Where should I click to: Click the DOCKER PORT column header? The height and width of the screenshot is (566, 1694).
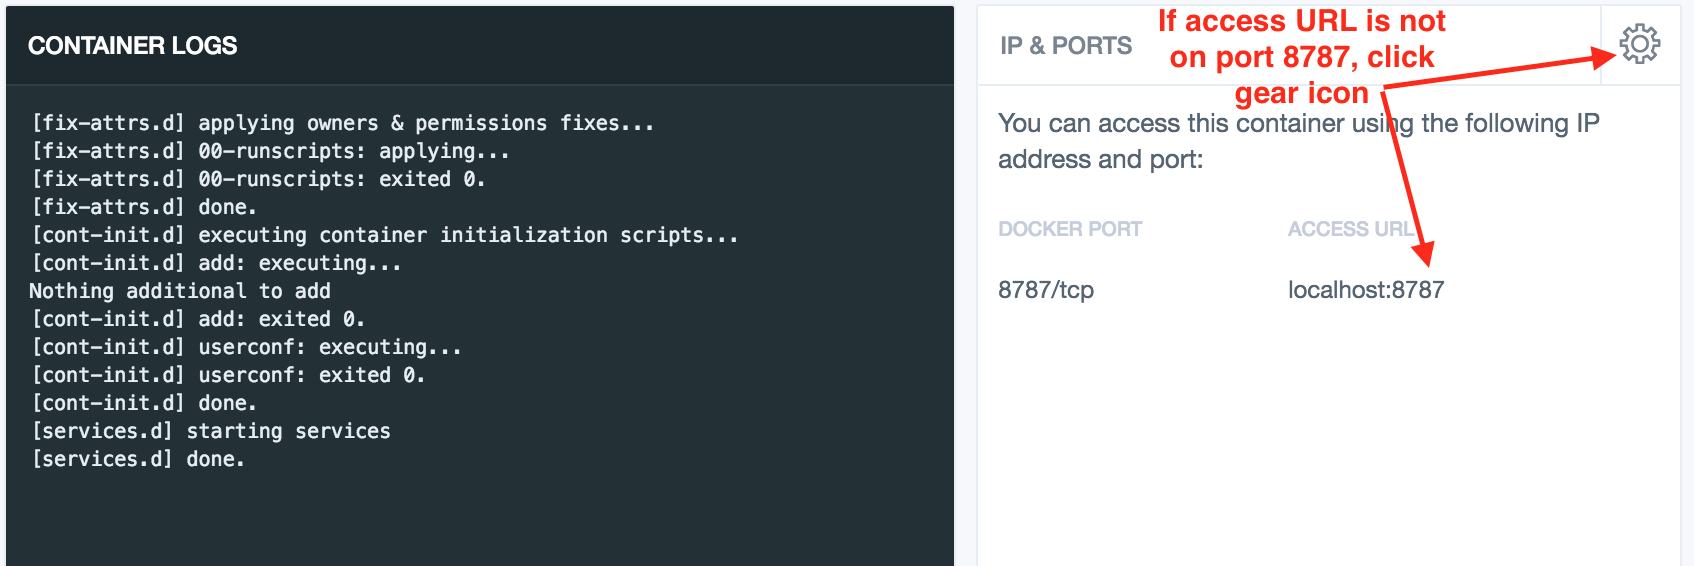coord(1070,229)
